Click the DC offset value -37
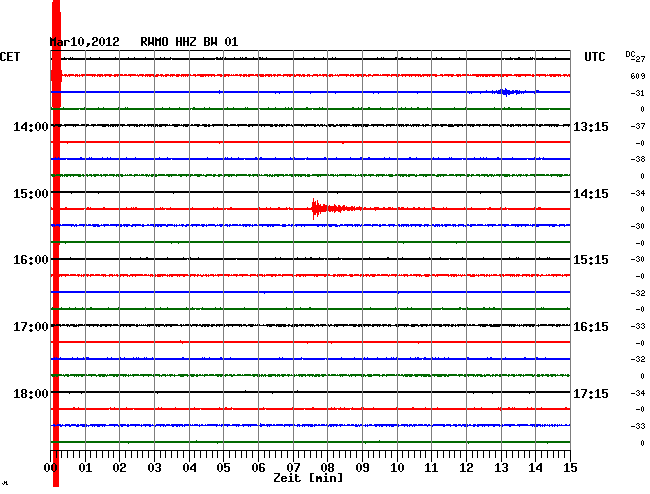 tap(638, 126)
